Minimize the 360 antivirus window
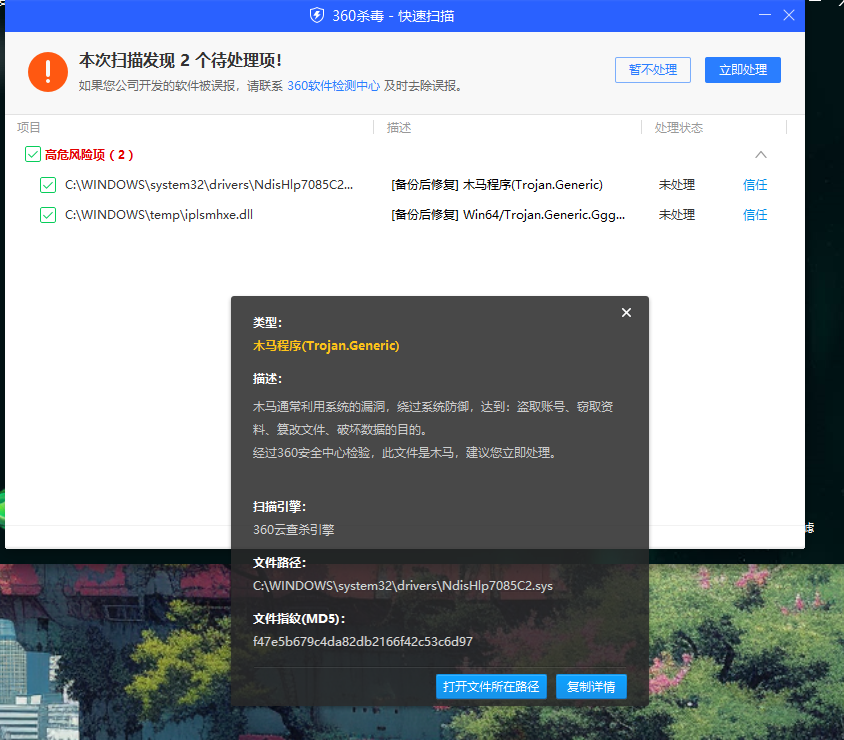Screen dimensions: 844x740 pos(765,15)
